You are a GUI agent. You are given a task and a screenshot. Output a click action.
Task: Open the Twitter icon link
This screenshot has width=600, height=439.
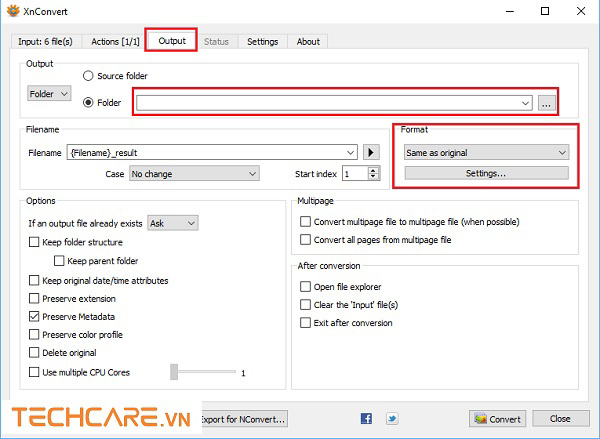point(392,418)
